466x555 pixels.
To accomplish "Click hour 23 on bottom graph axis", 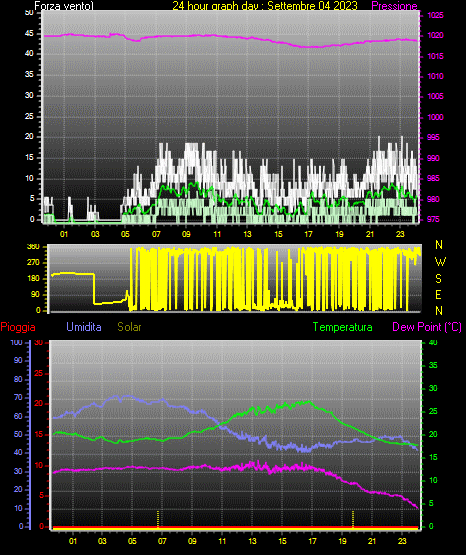I will pos(402,541).
